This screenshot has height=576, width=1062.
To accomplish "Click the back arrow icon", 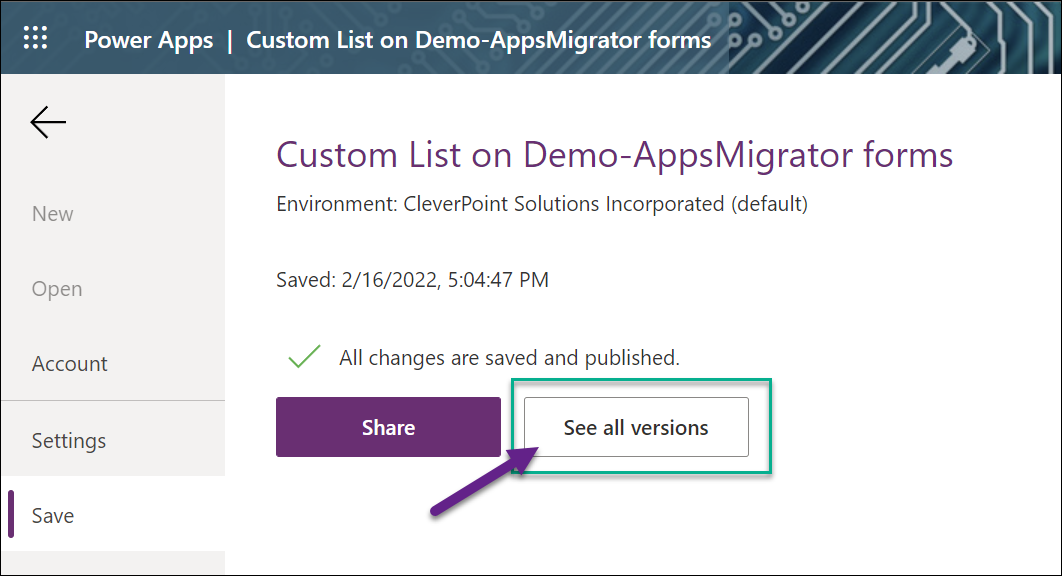I will 48,123.
